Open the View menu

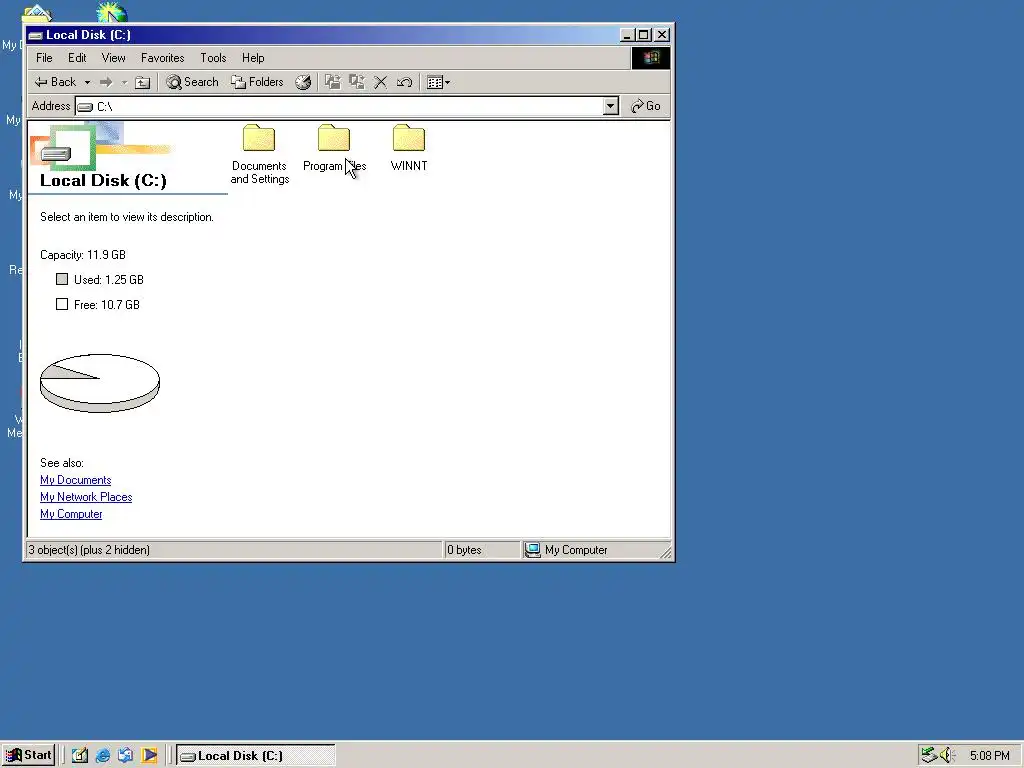click(x=114, y=58)
